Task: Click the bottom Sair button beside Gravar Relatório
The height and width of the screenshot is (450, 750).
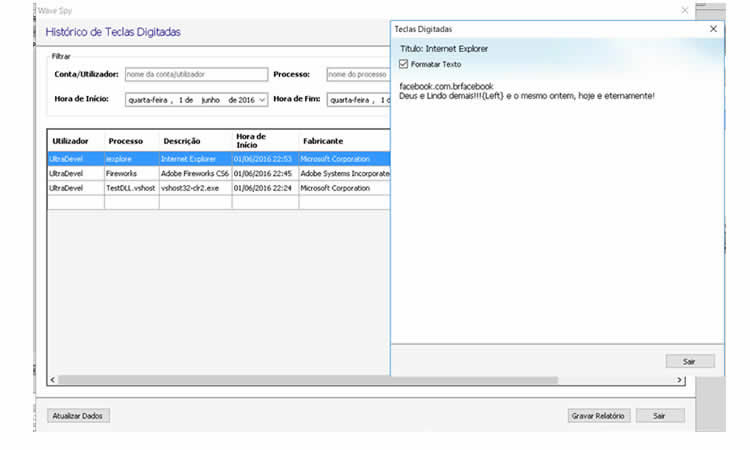Action: point(659,415)
